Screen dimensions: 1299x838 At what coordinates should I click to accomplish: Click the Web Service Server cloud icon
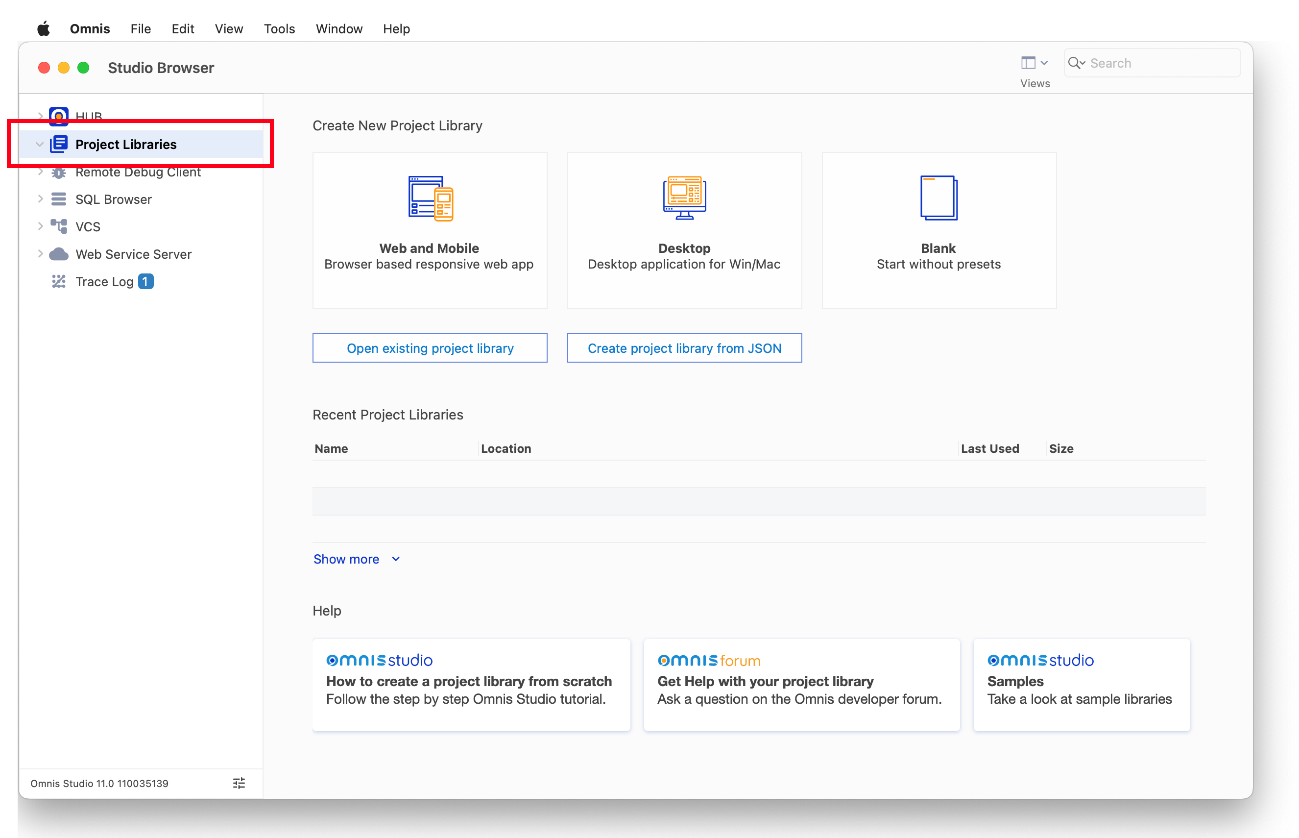coord(59,254)
